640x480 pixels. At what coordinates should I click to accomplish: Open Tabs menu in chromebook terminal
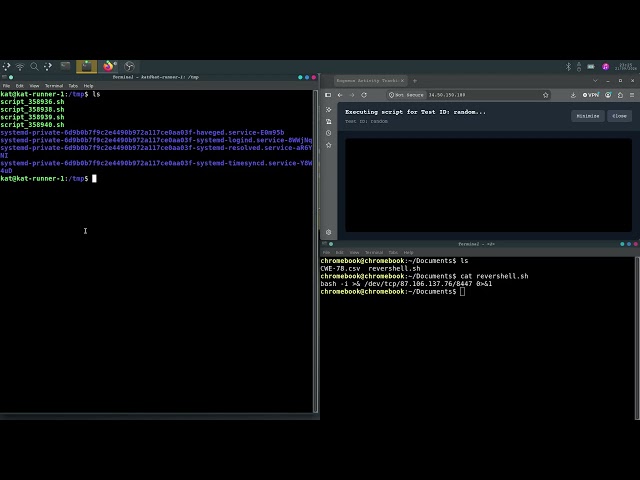[x=393, y=253]
